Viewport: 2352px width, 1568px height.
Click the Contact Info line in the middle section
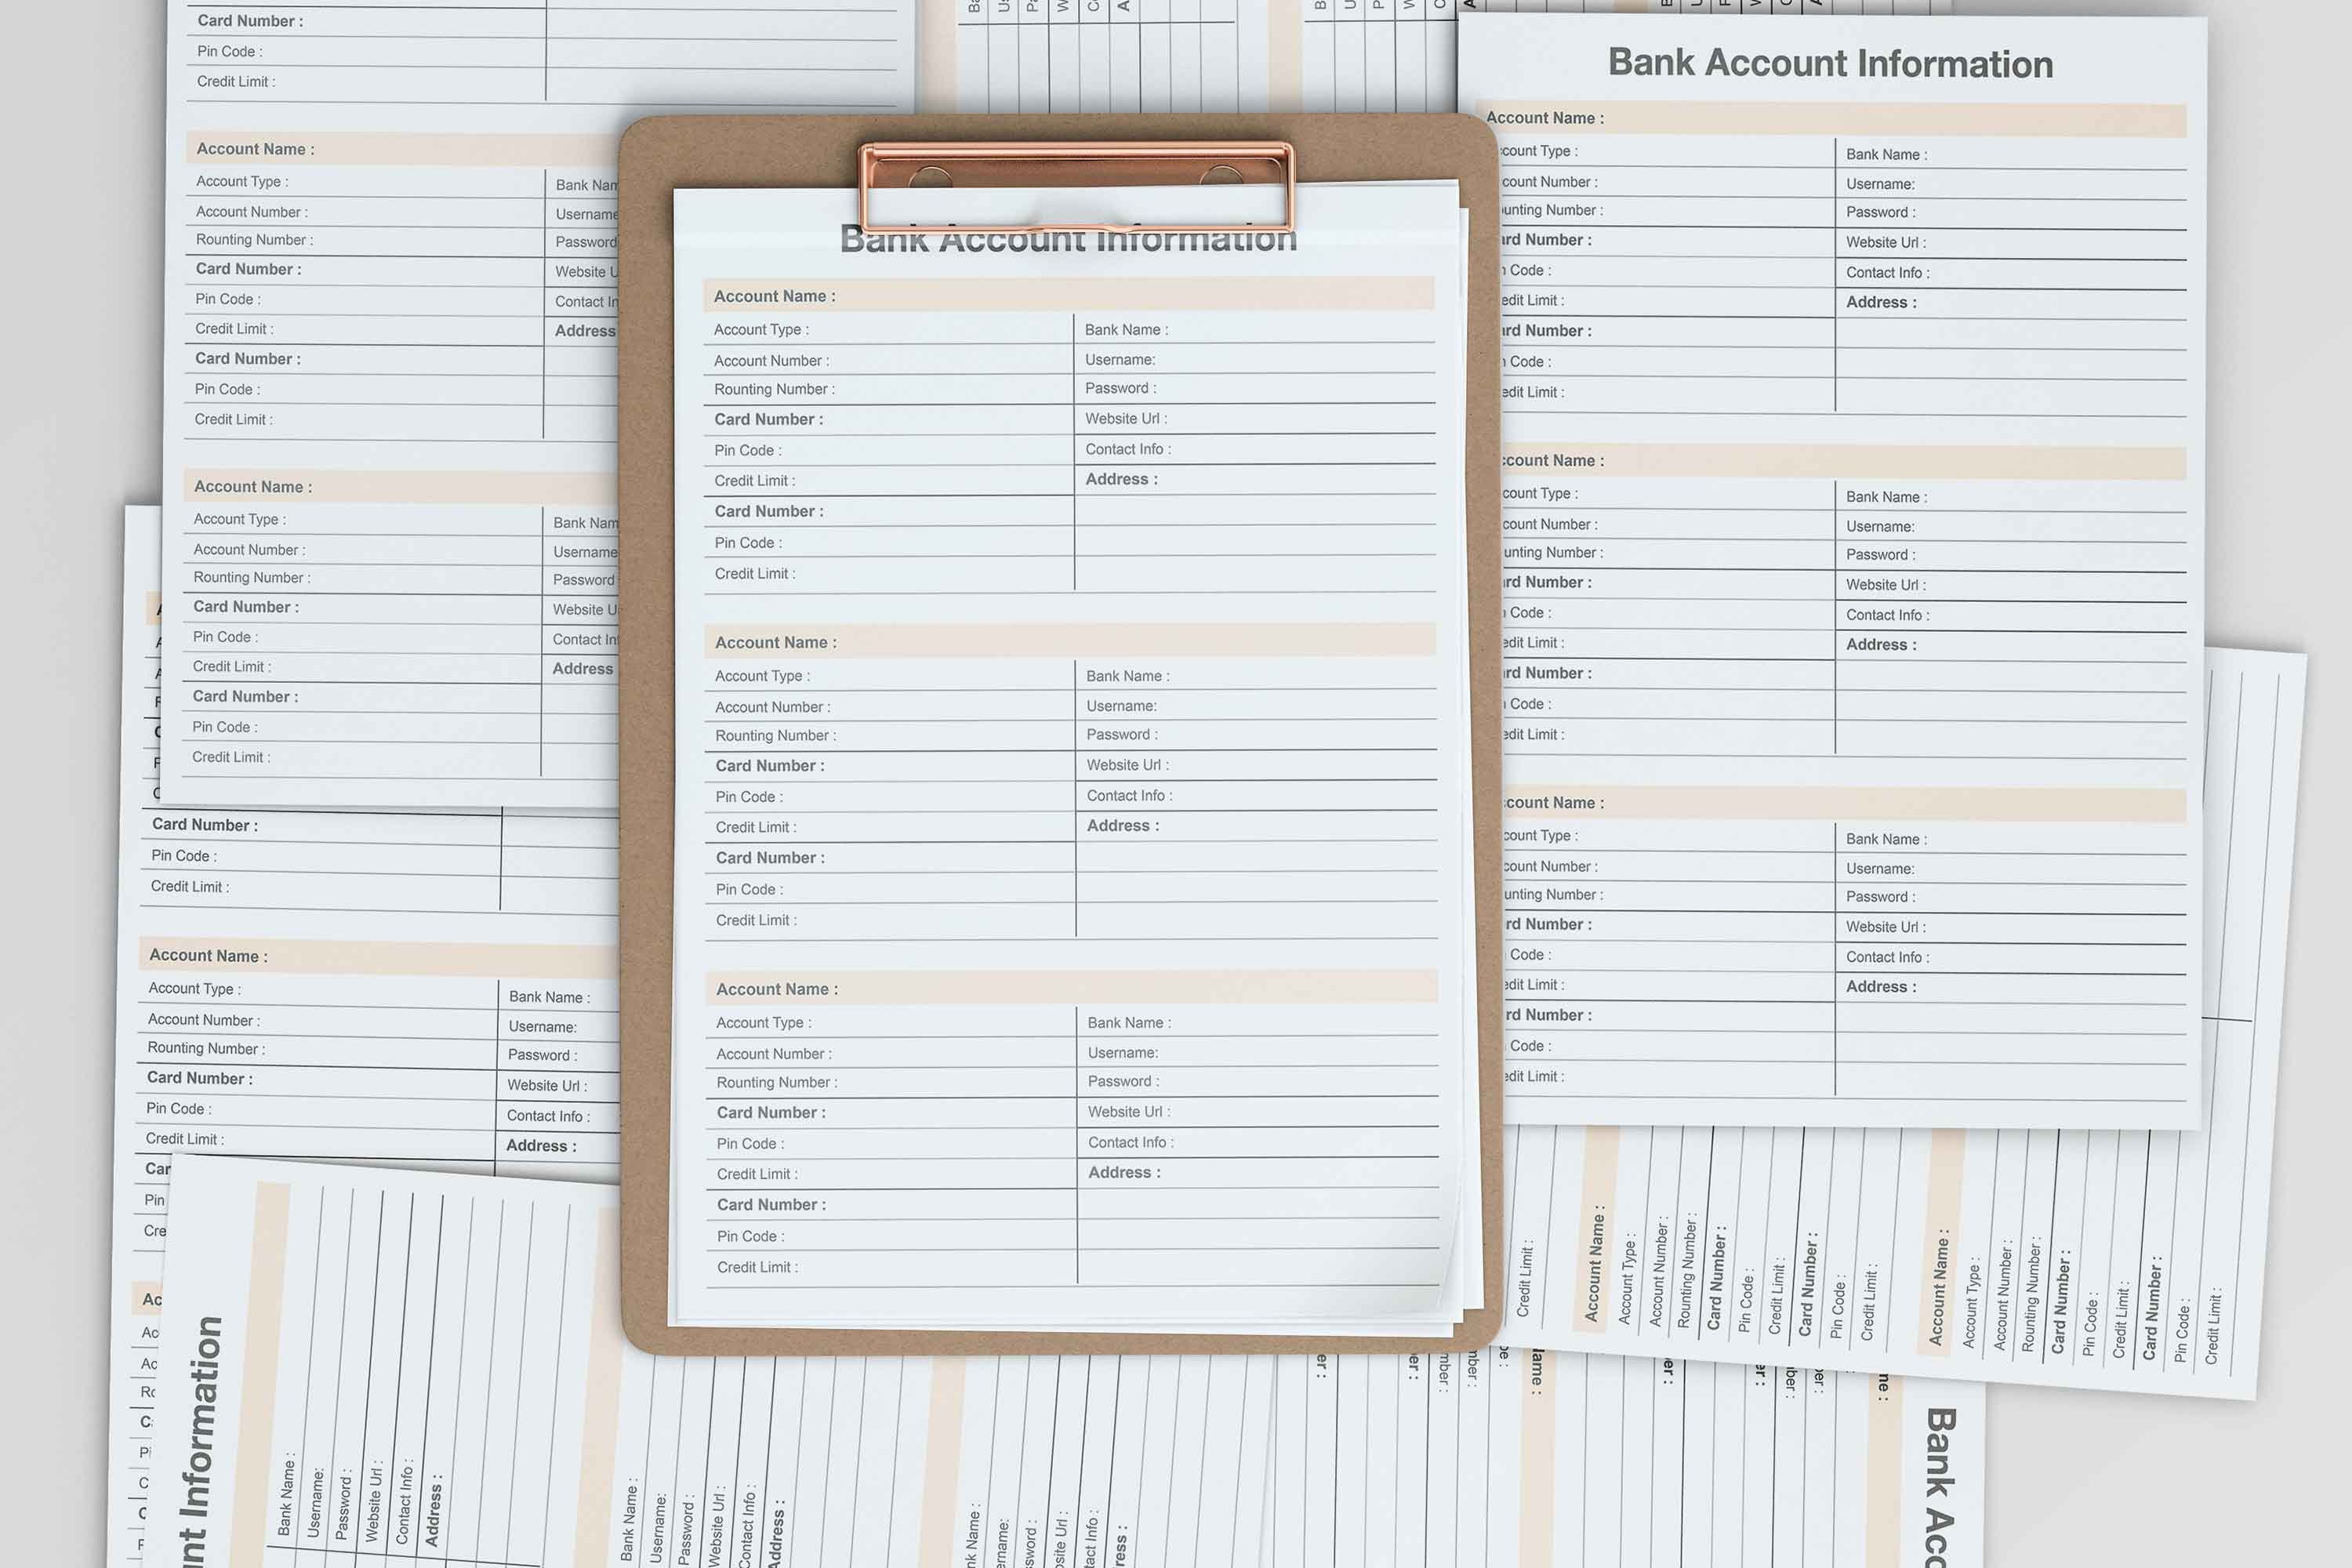[x=1128, y=795]
